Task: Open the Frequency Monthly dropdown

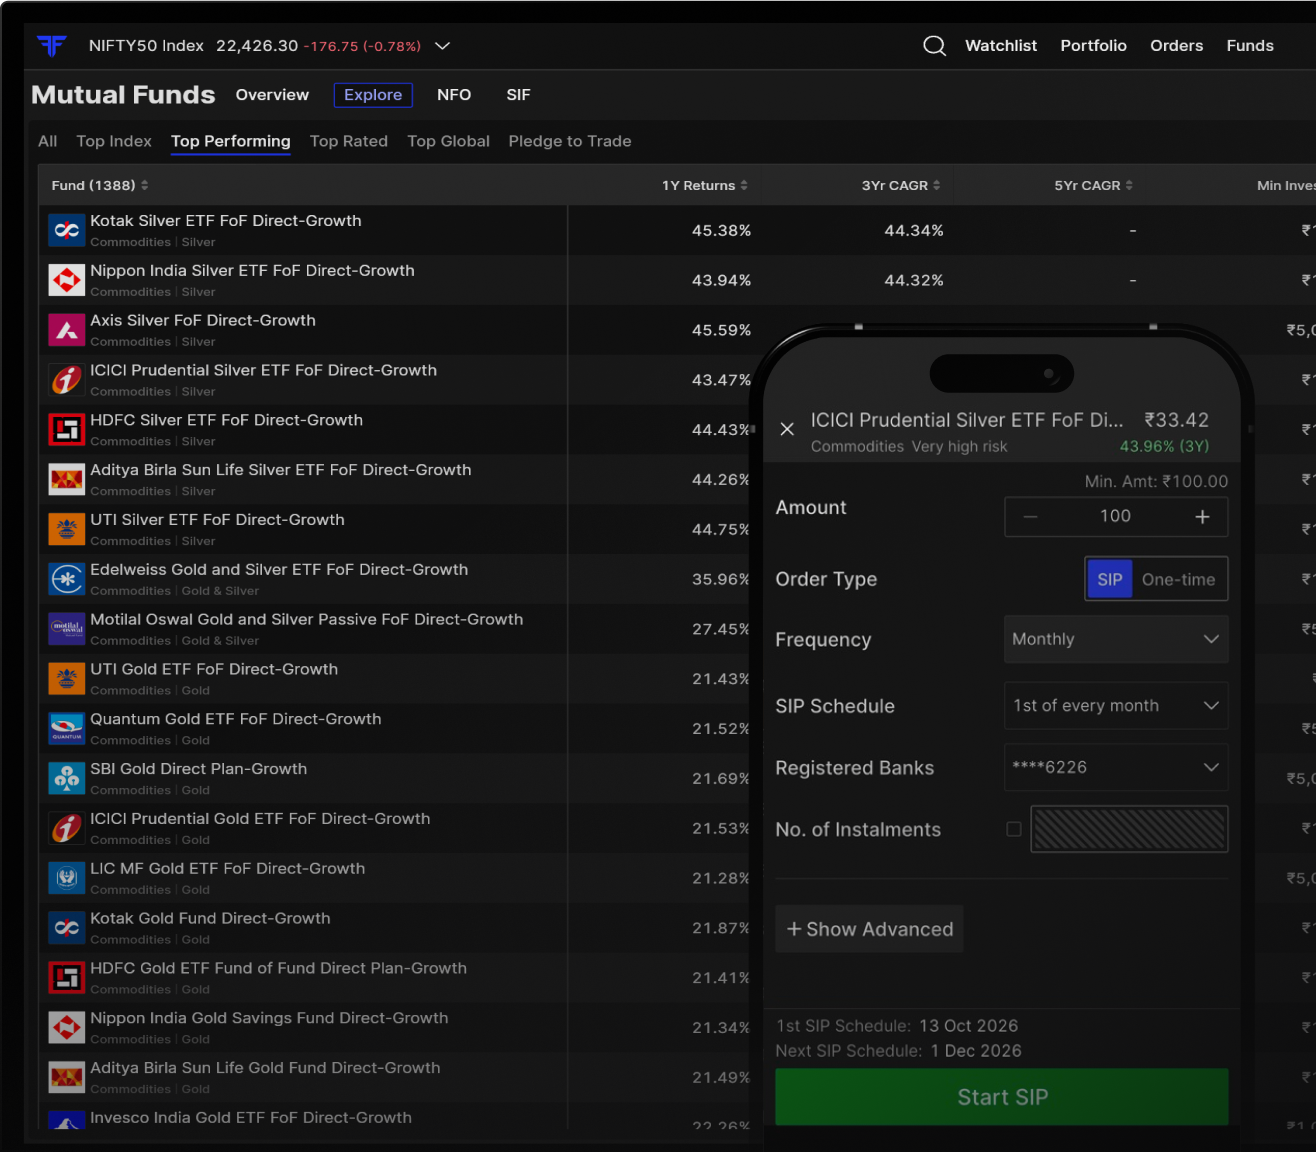Action: (x=1116, y=639)
